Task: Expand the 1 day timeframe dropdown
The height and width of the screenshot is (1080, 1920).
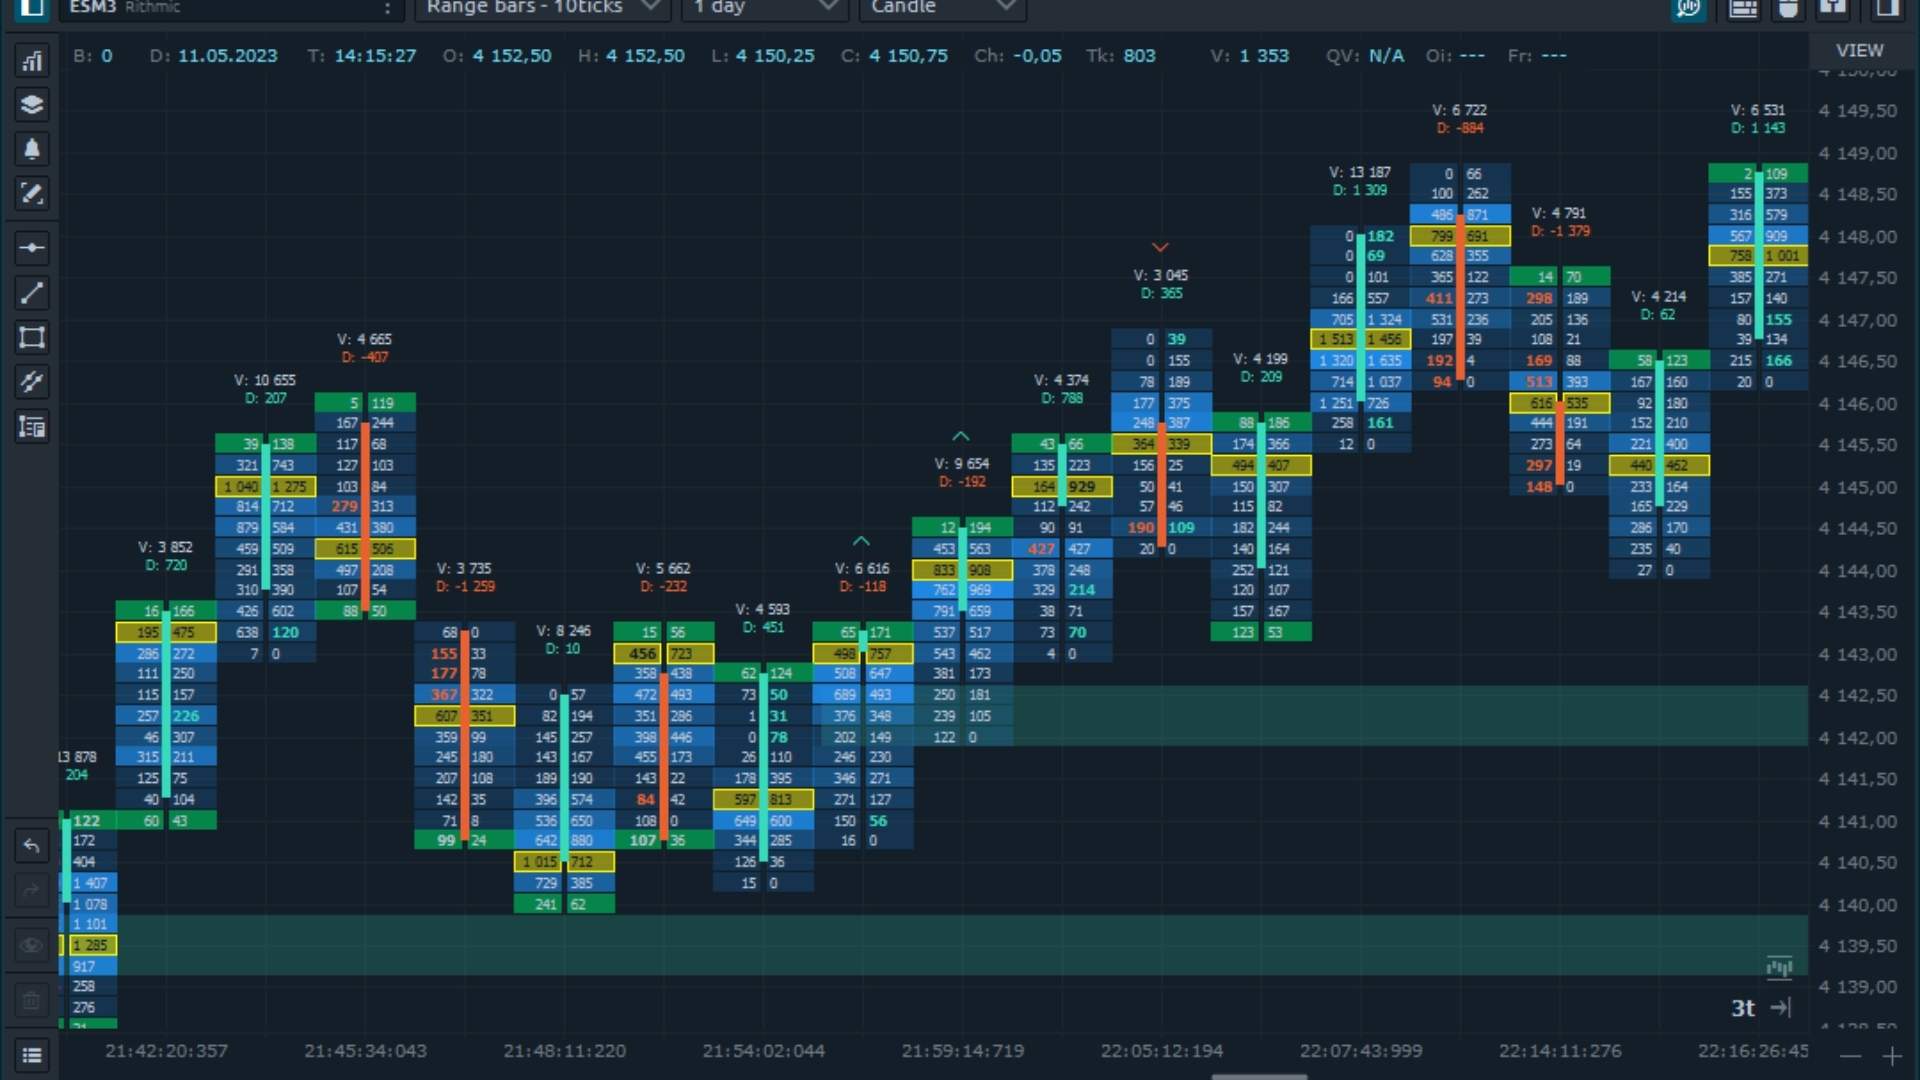Action: pyautogui.click(x=763, y=7)
